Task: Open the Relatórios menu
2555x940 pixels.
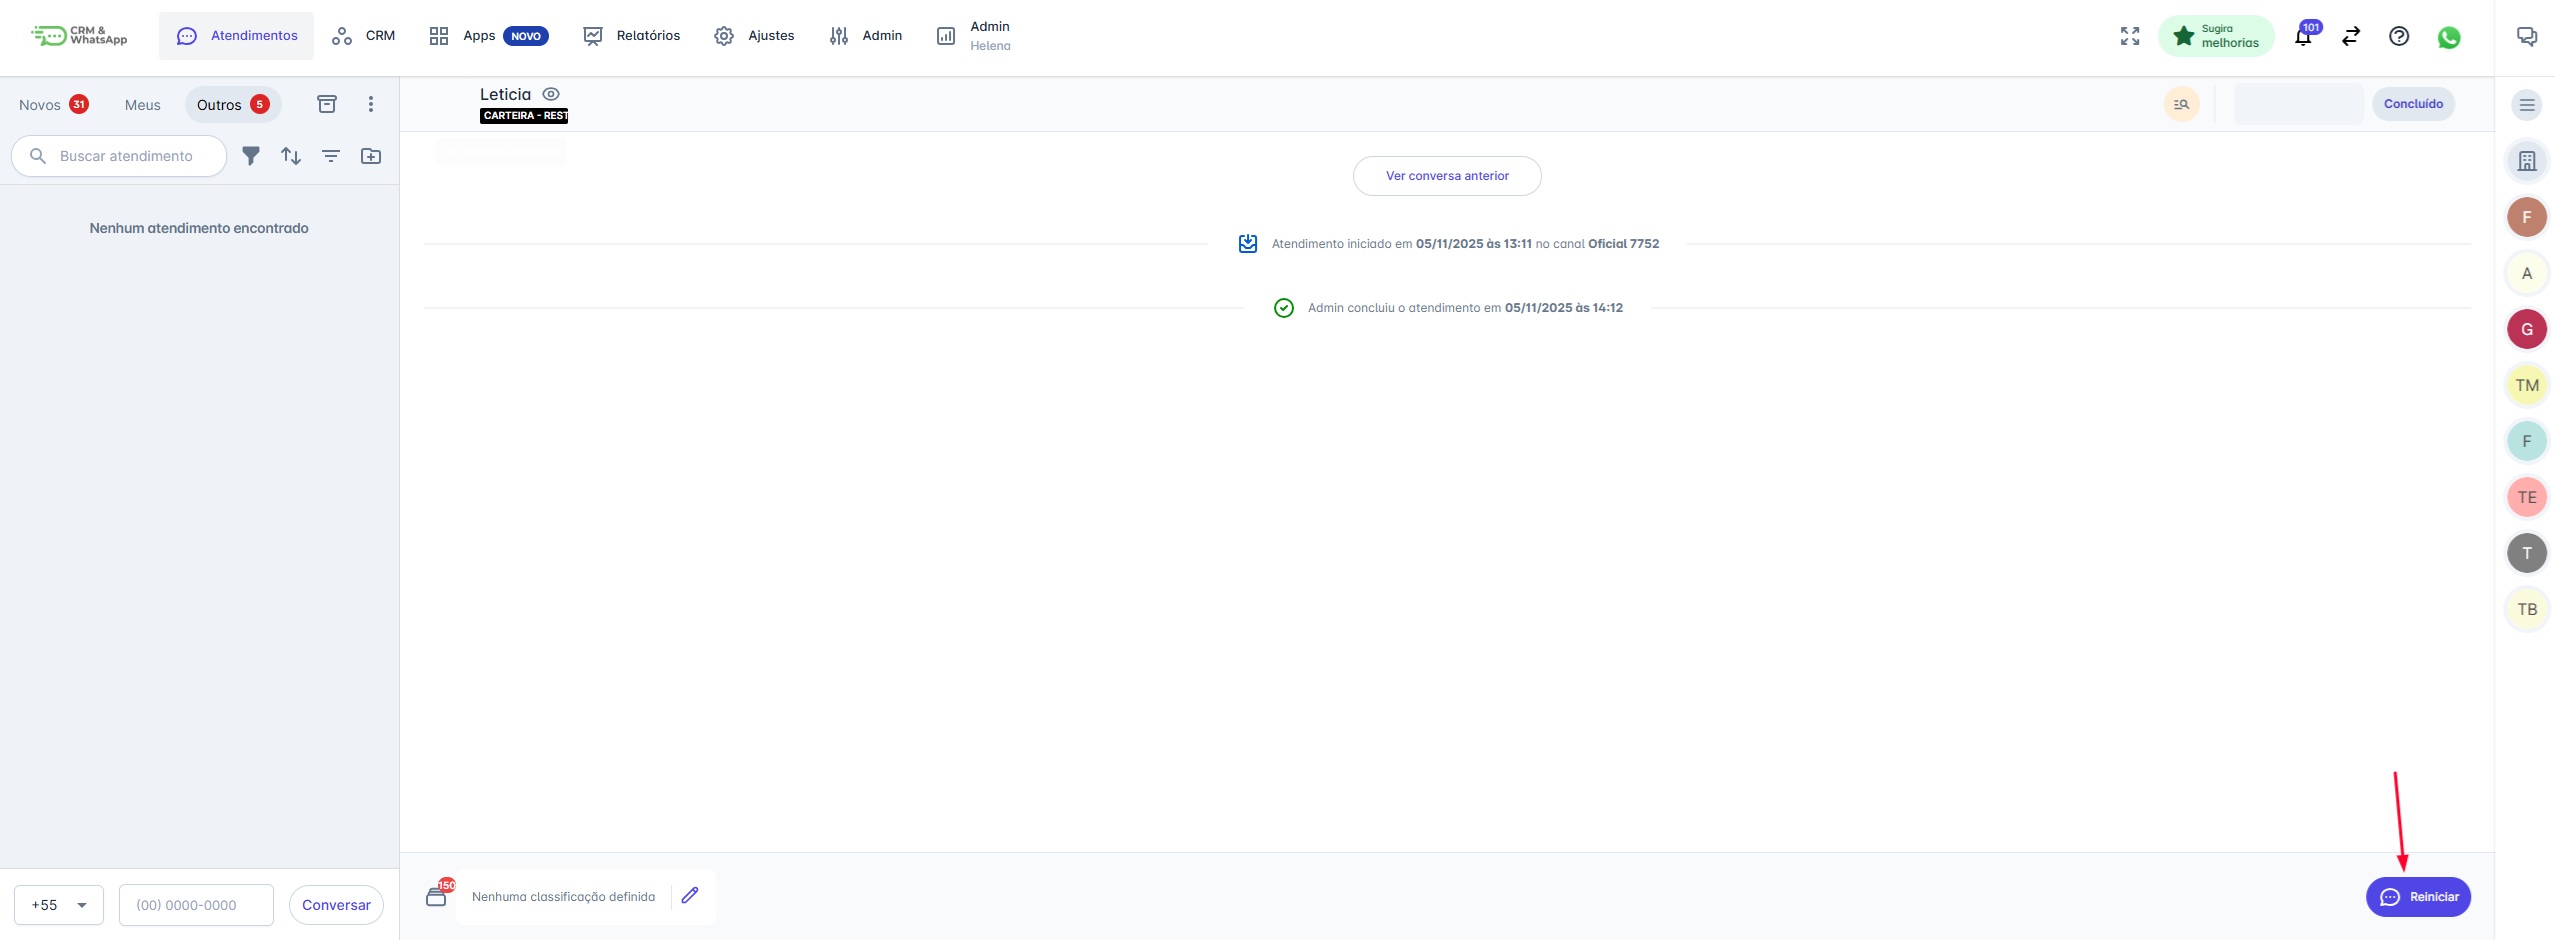Action: pyautogui.click(x=632, y=36)
